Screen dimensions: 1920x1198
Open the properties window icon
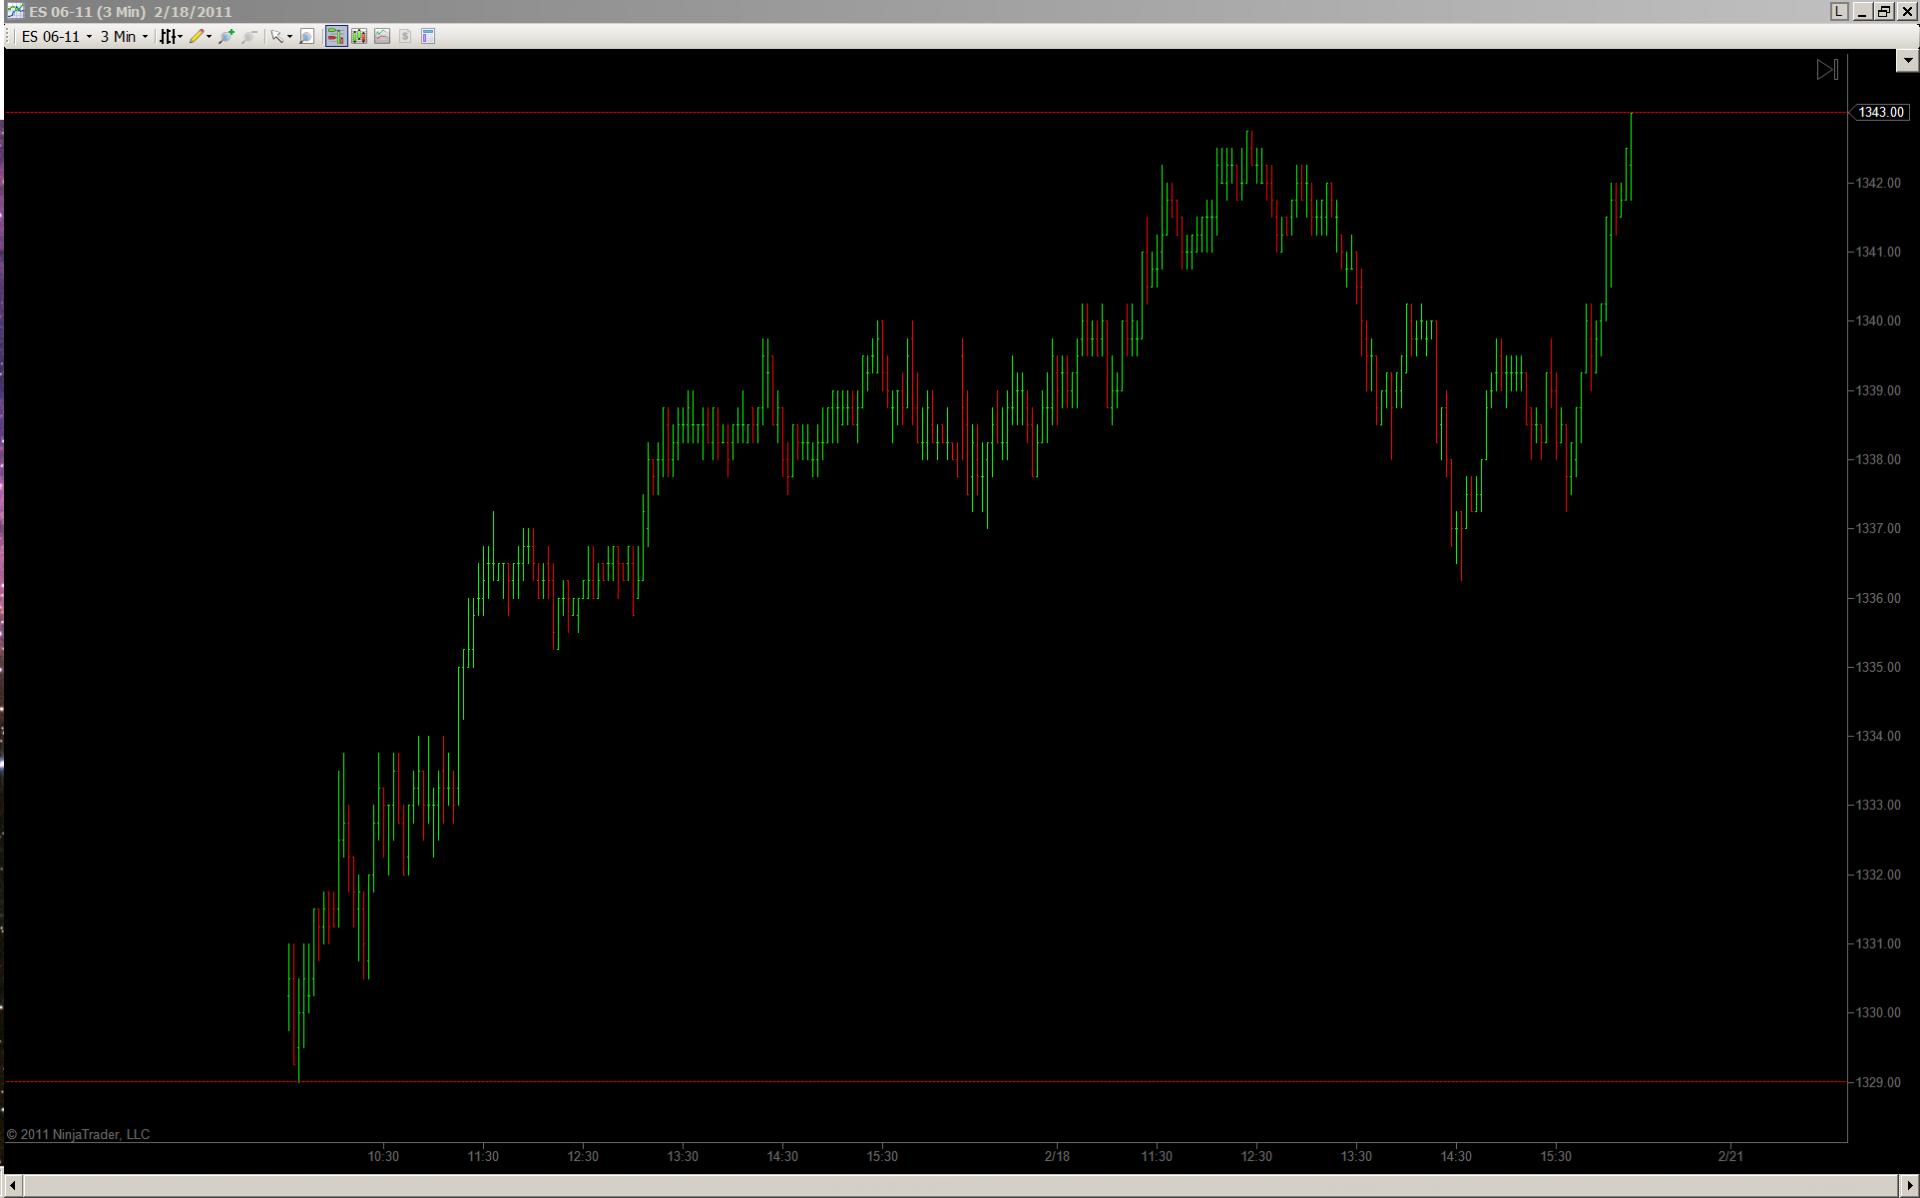click(428, 36)
